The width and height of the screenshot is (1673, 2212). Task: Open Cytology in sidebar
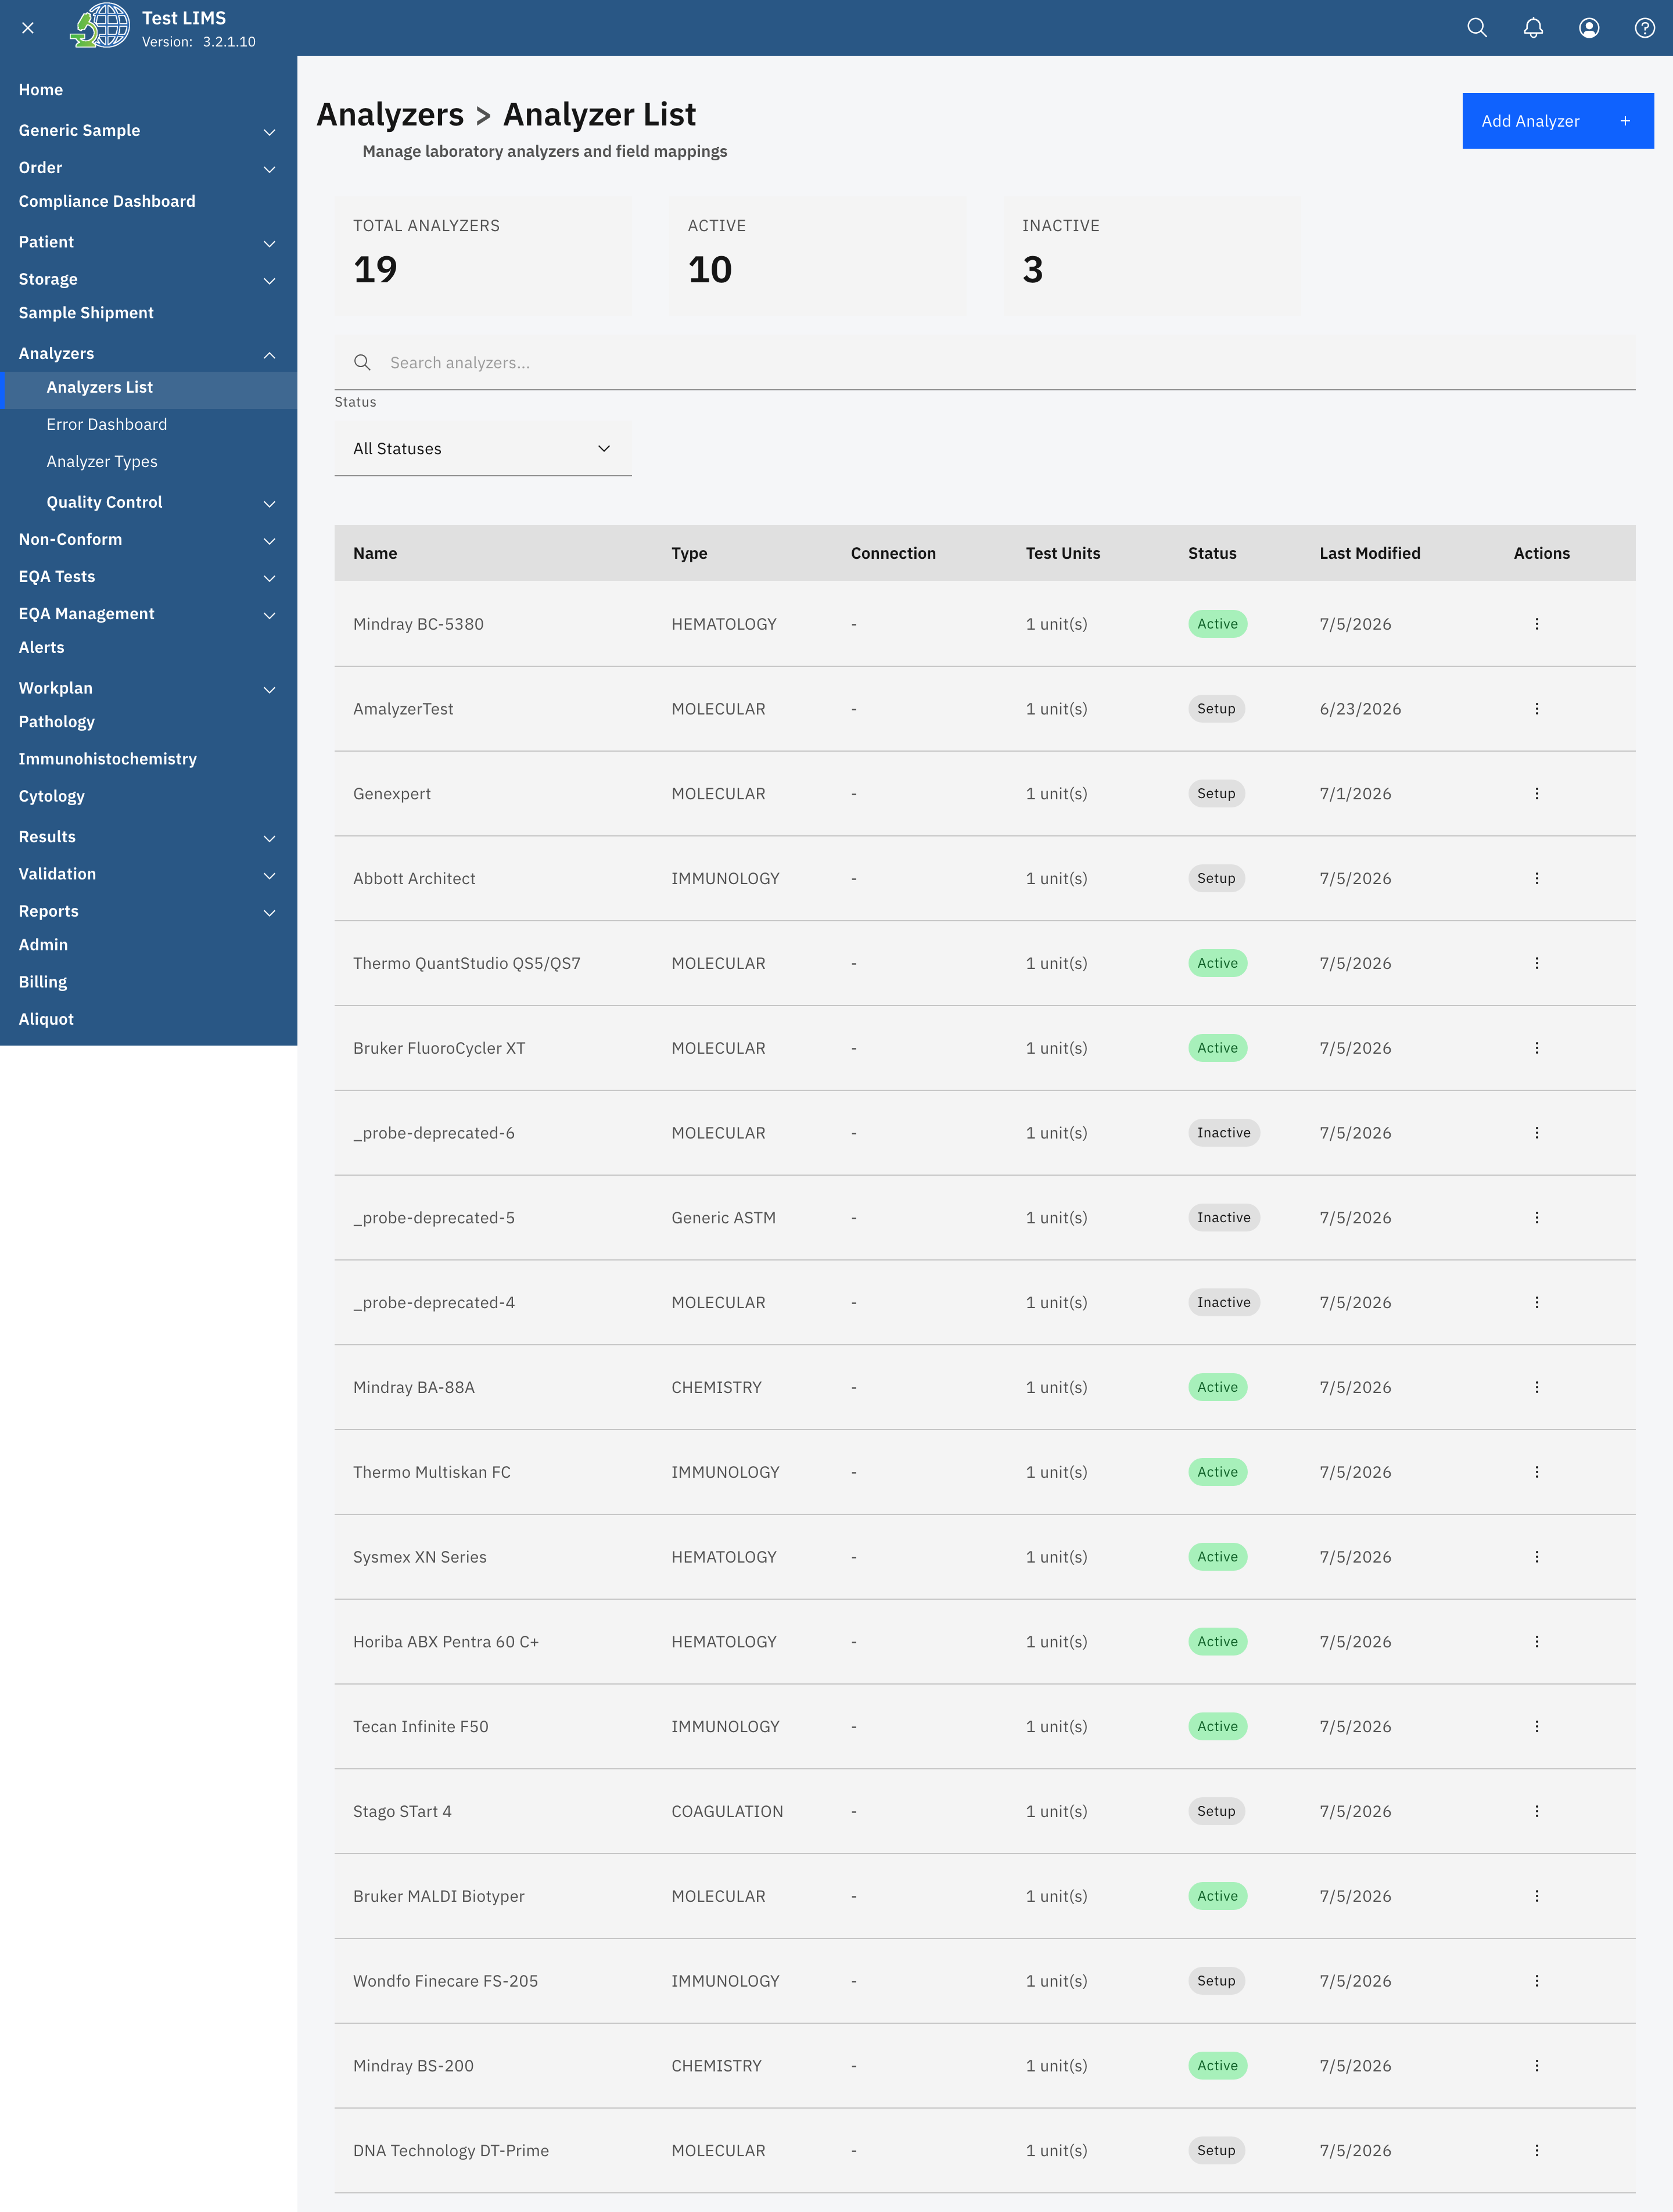tap(52, 797)
